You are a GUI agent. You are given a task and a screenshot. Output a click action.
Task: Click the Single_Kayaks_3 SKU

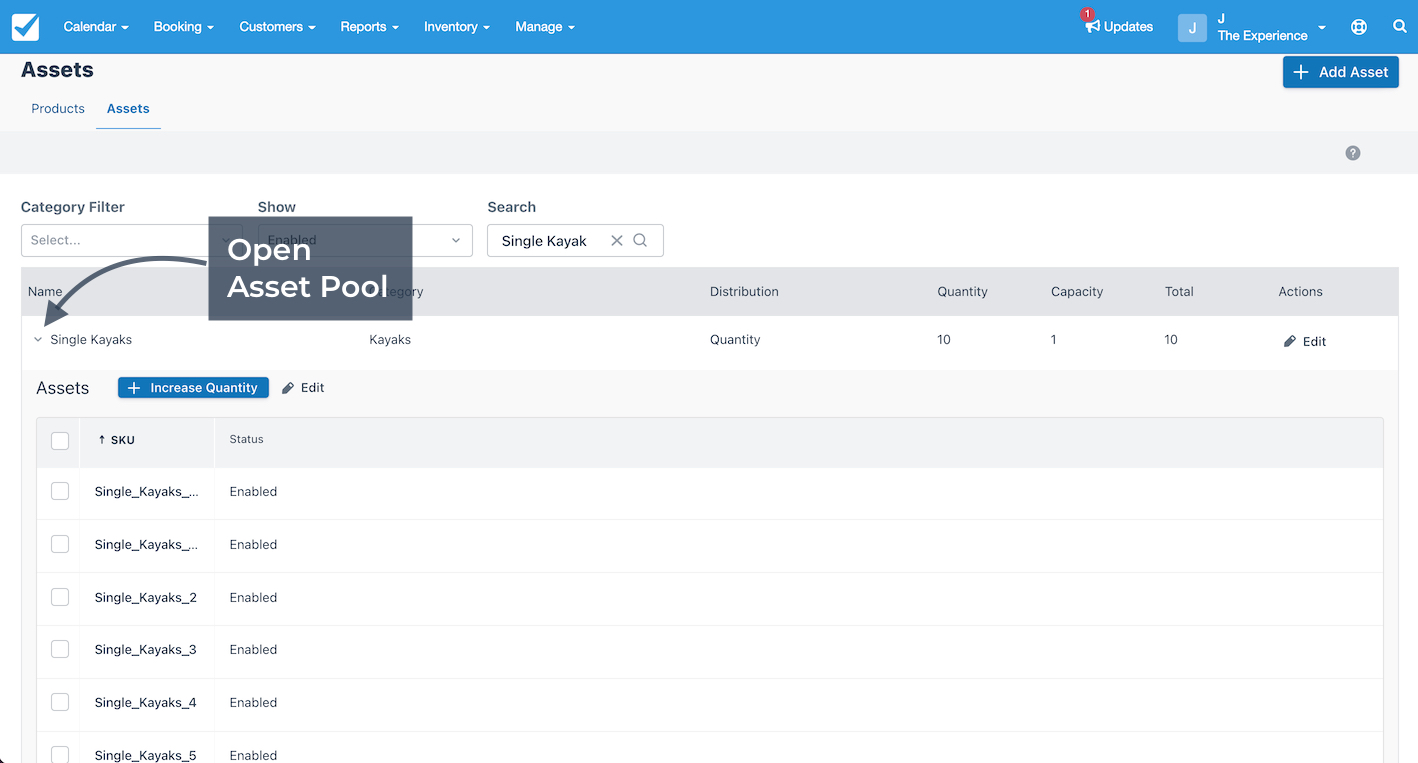pos(146,649)
